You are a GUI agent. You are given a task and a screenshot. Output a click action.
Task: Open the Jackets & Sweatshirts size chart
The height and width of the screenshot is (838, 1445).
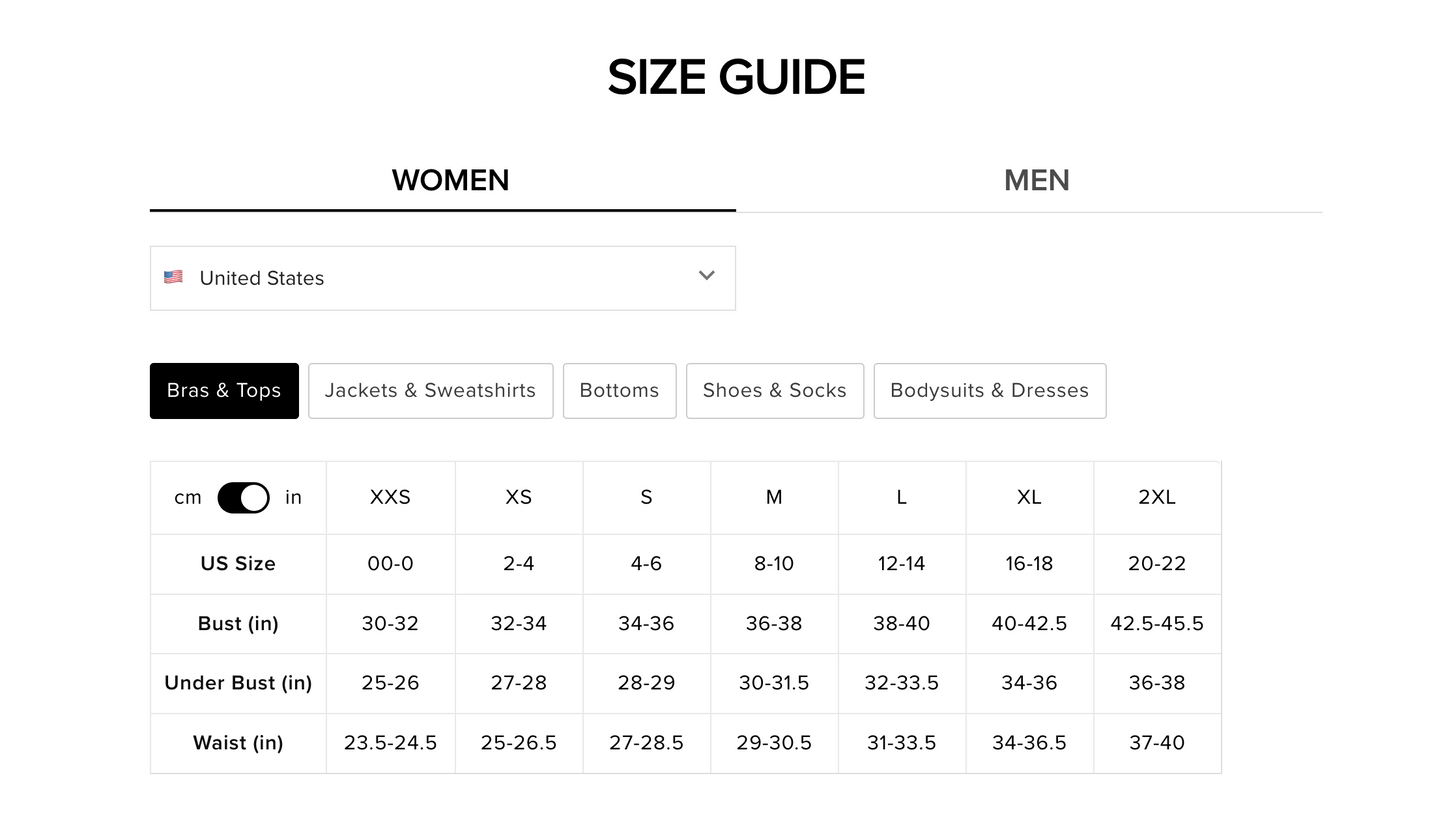[x=430, y=390]
